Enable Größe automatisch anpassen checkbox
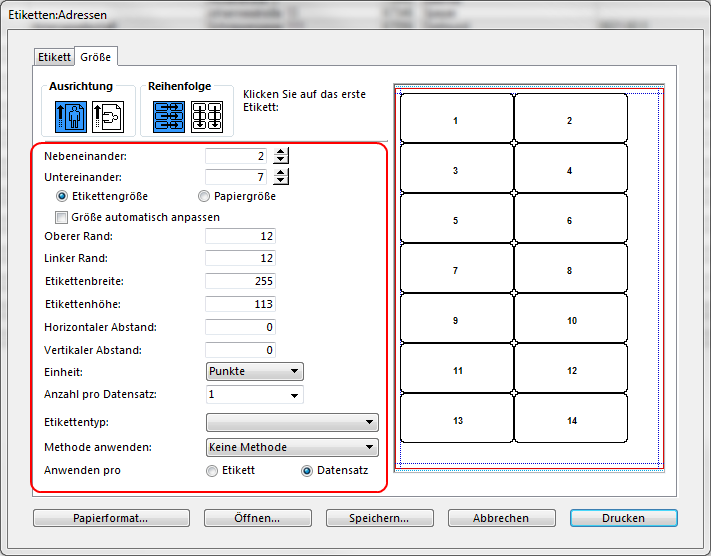This screenshot has width=711, height=556. pos(63,216)
